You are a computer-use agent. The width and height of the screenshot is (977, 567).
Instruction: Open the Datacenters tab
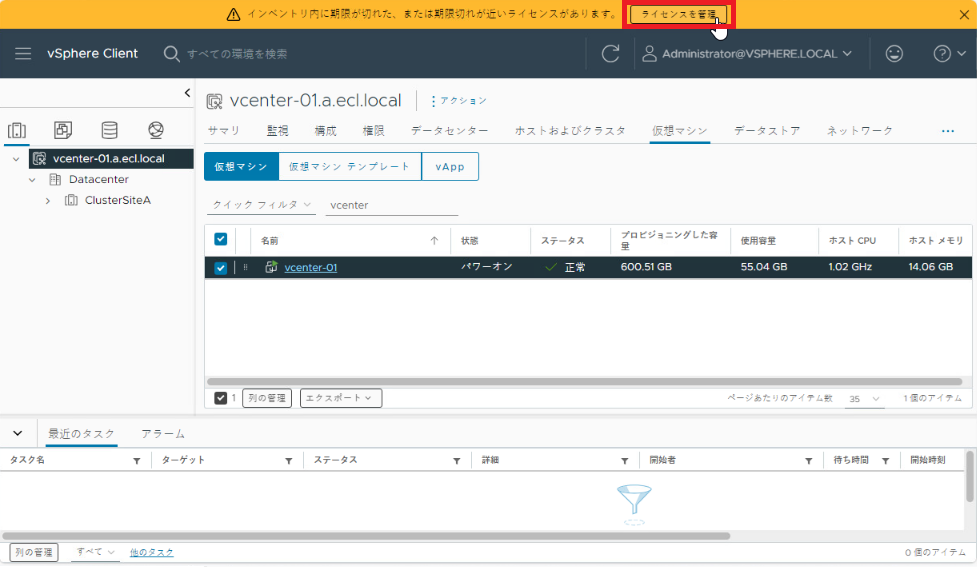pyautogui.click(x=449, y=131)
